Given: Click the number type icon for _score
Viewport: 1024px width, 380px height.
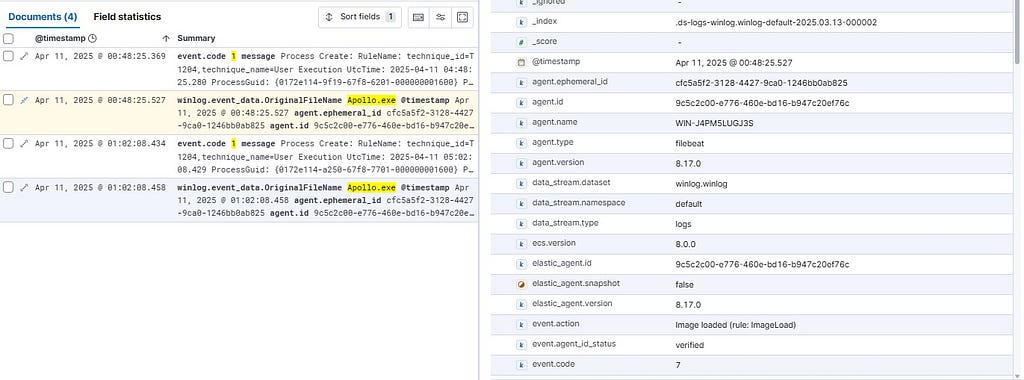Looking at the screenshot, I should click(521, 42).
